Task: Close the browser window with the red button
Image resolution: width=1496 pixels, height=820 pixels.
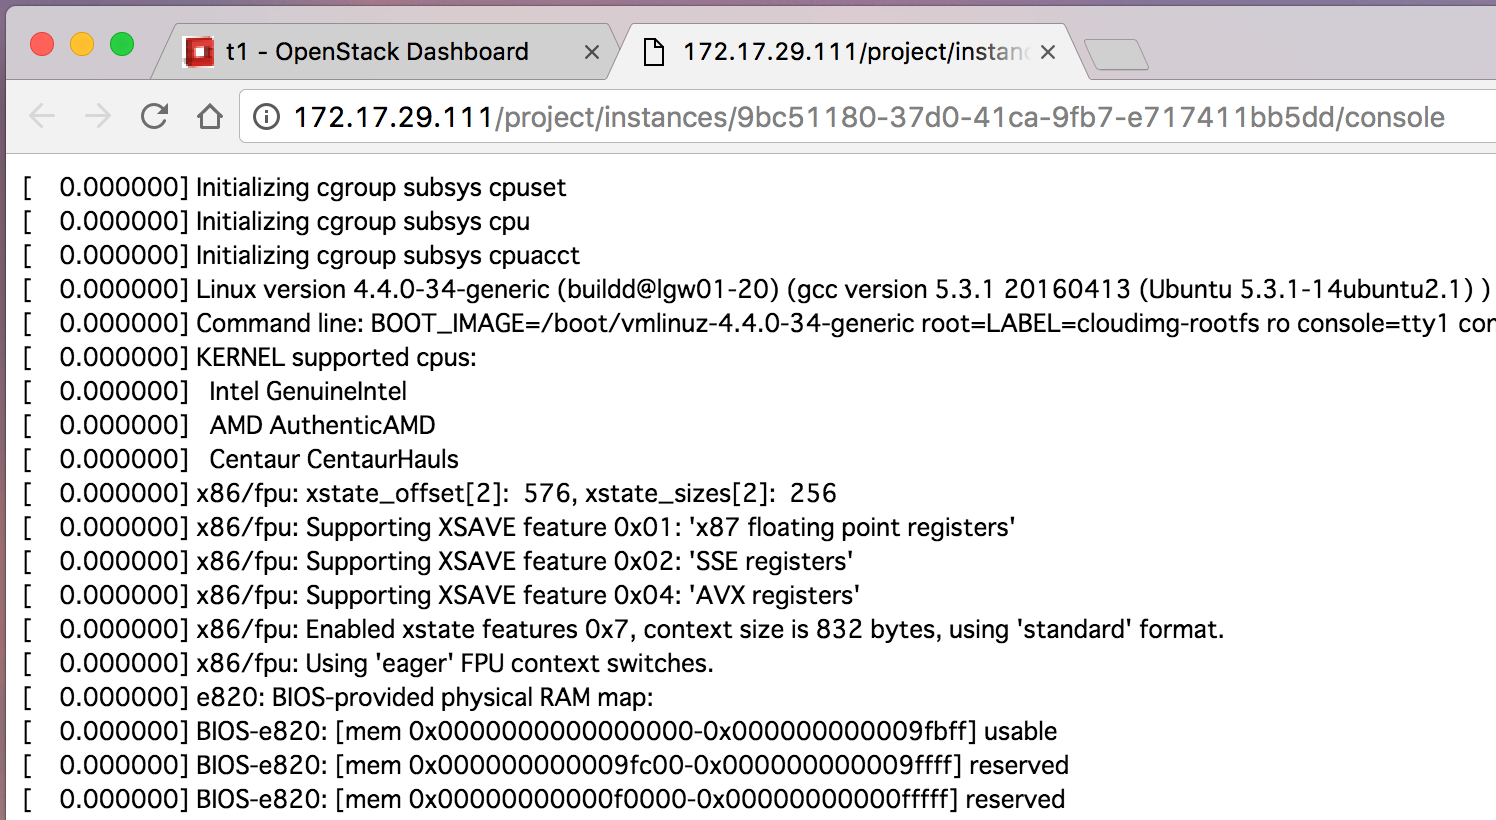Action: point(42,44)
